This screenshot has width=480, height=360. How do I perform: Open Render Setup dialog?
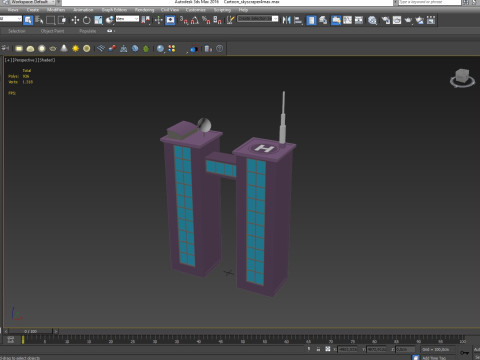point(386,20)
